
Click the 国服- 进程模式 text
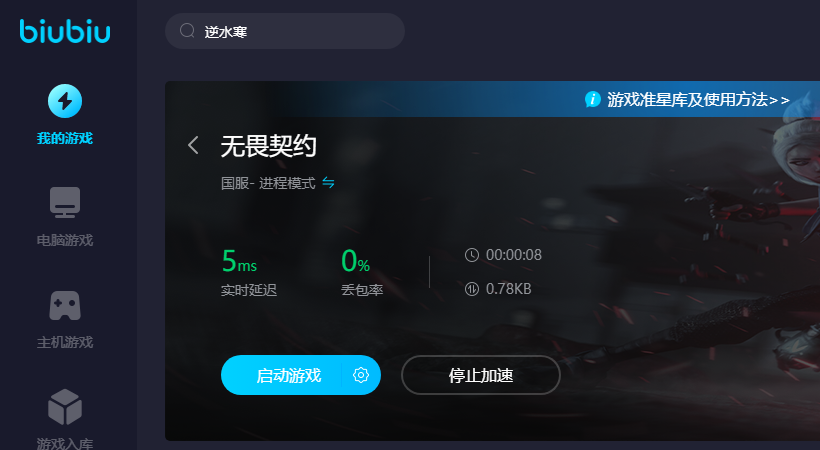point(268,183)
